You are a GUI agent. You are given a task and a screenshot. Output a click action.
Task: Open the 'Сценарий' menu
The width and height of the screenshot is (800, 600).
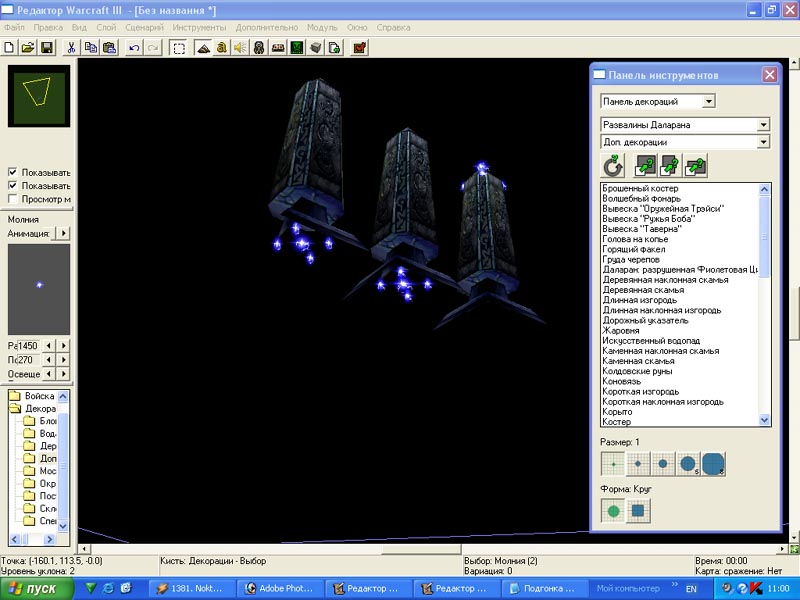(x=144, y=27)
